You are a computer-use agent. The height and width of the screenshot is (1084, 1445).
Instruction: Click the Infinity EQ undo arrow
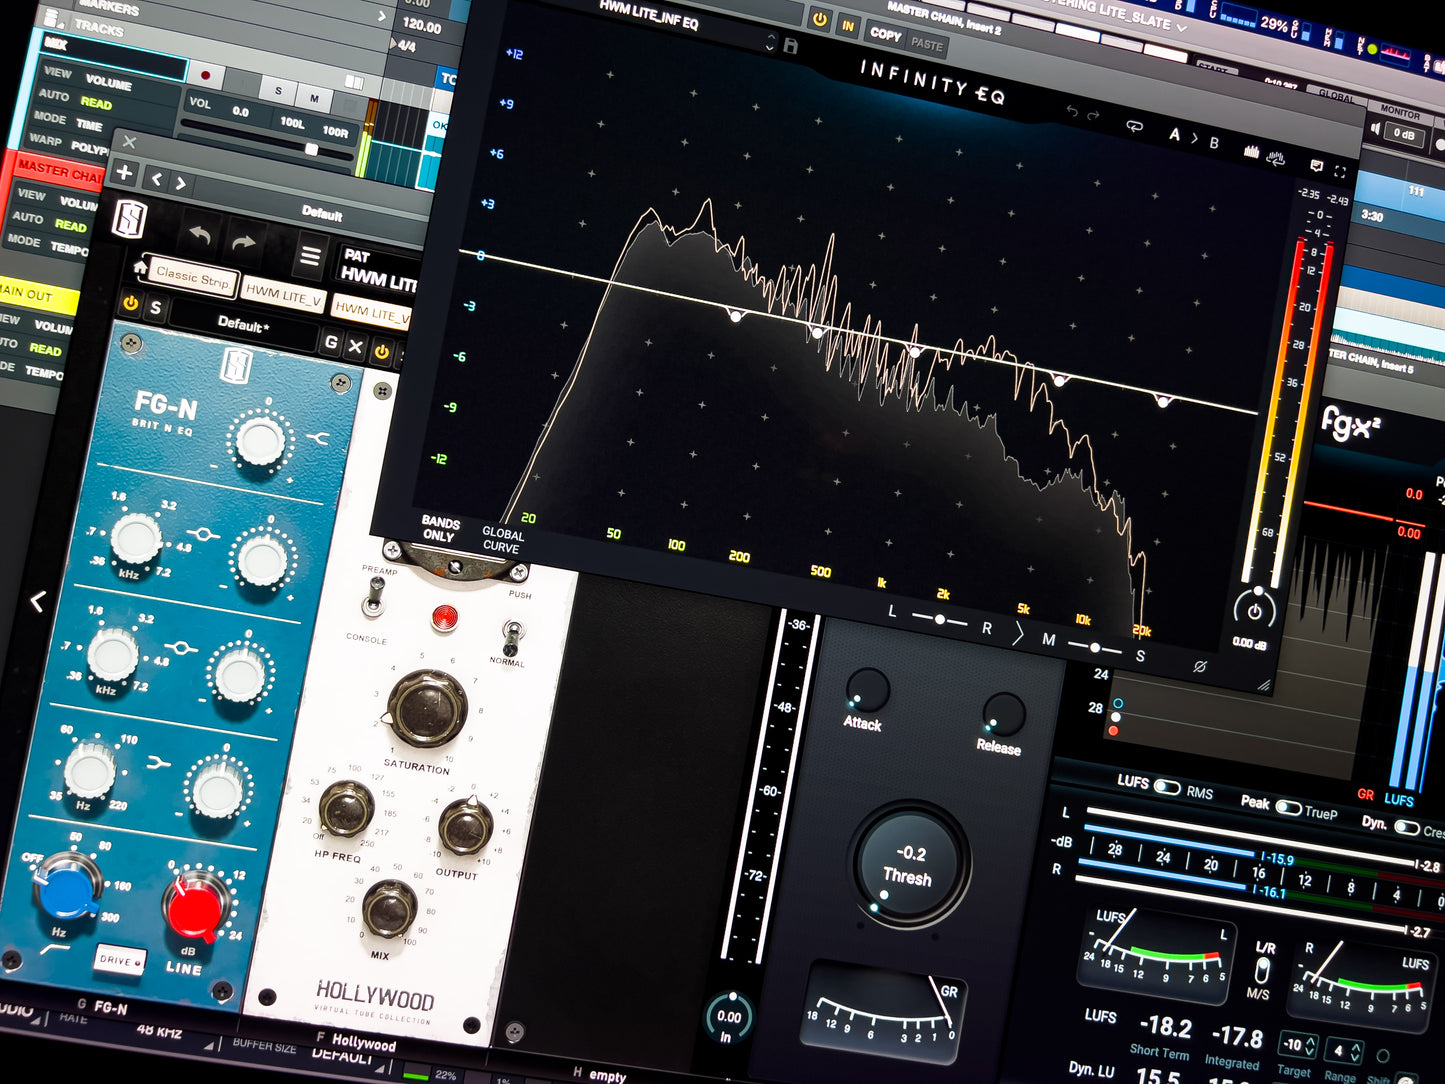1072,112
